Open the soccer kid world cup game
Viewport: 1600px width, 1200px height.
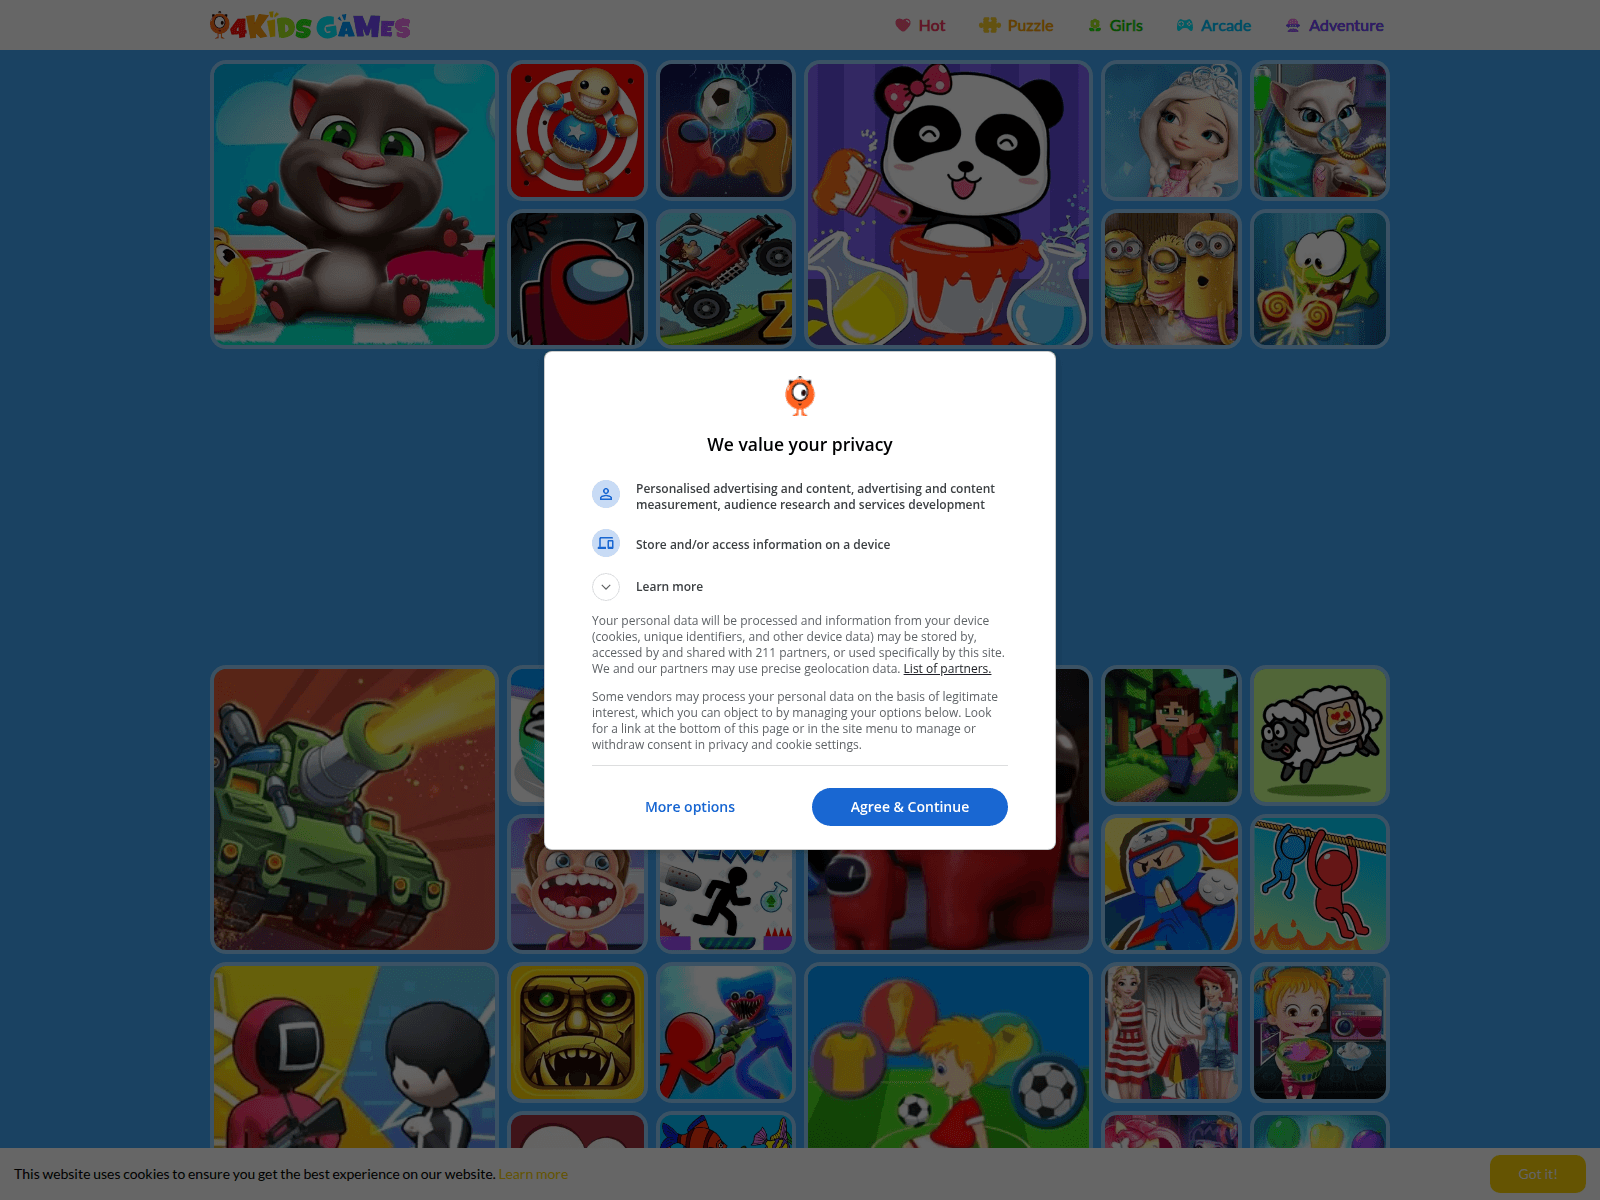(948, 1055)
